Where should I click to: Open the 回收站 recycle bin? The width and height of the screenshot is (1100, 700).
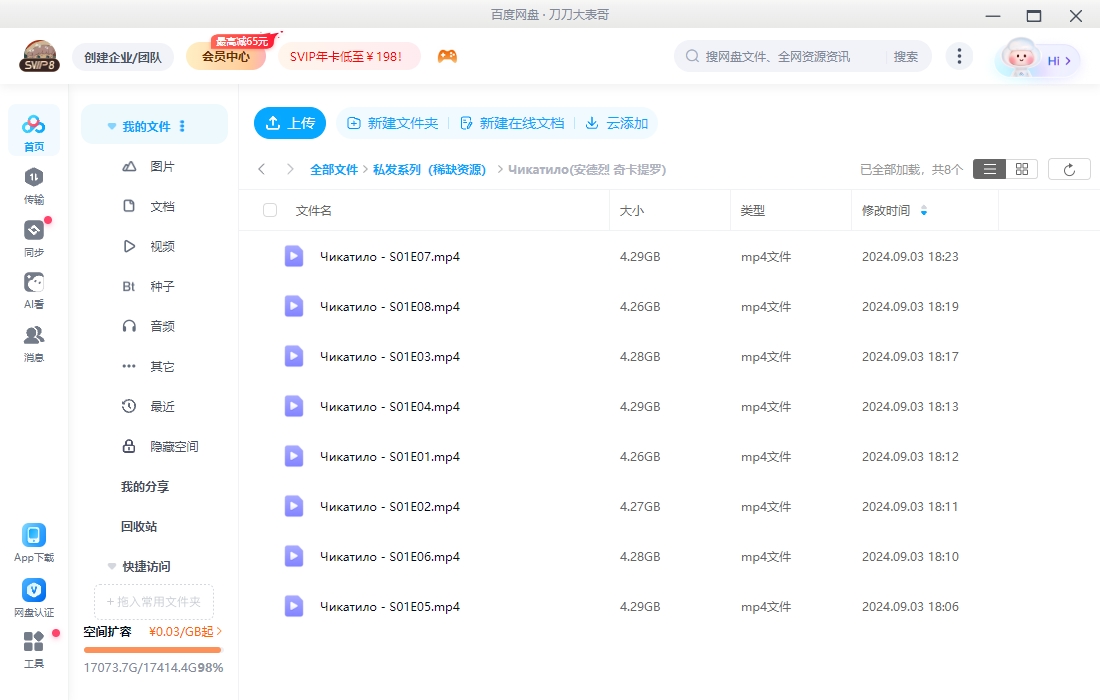coord(139,526)
